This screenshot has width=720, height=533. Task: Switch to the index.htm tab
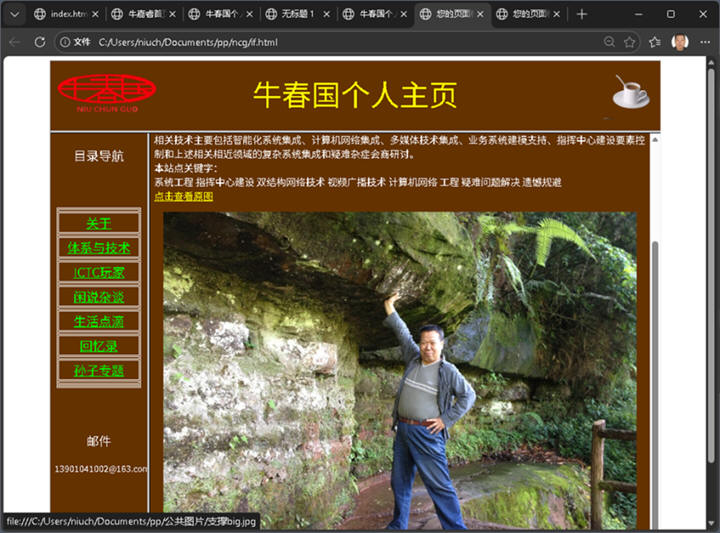point(66,14)
